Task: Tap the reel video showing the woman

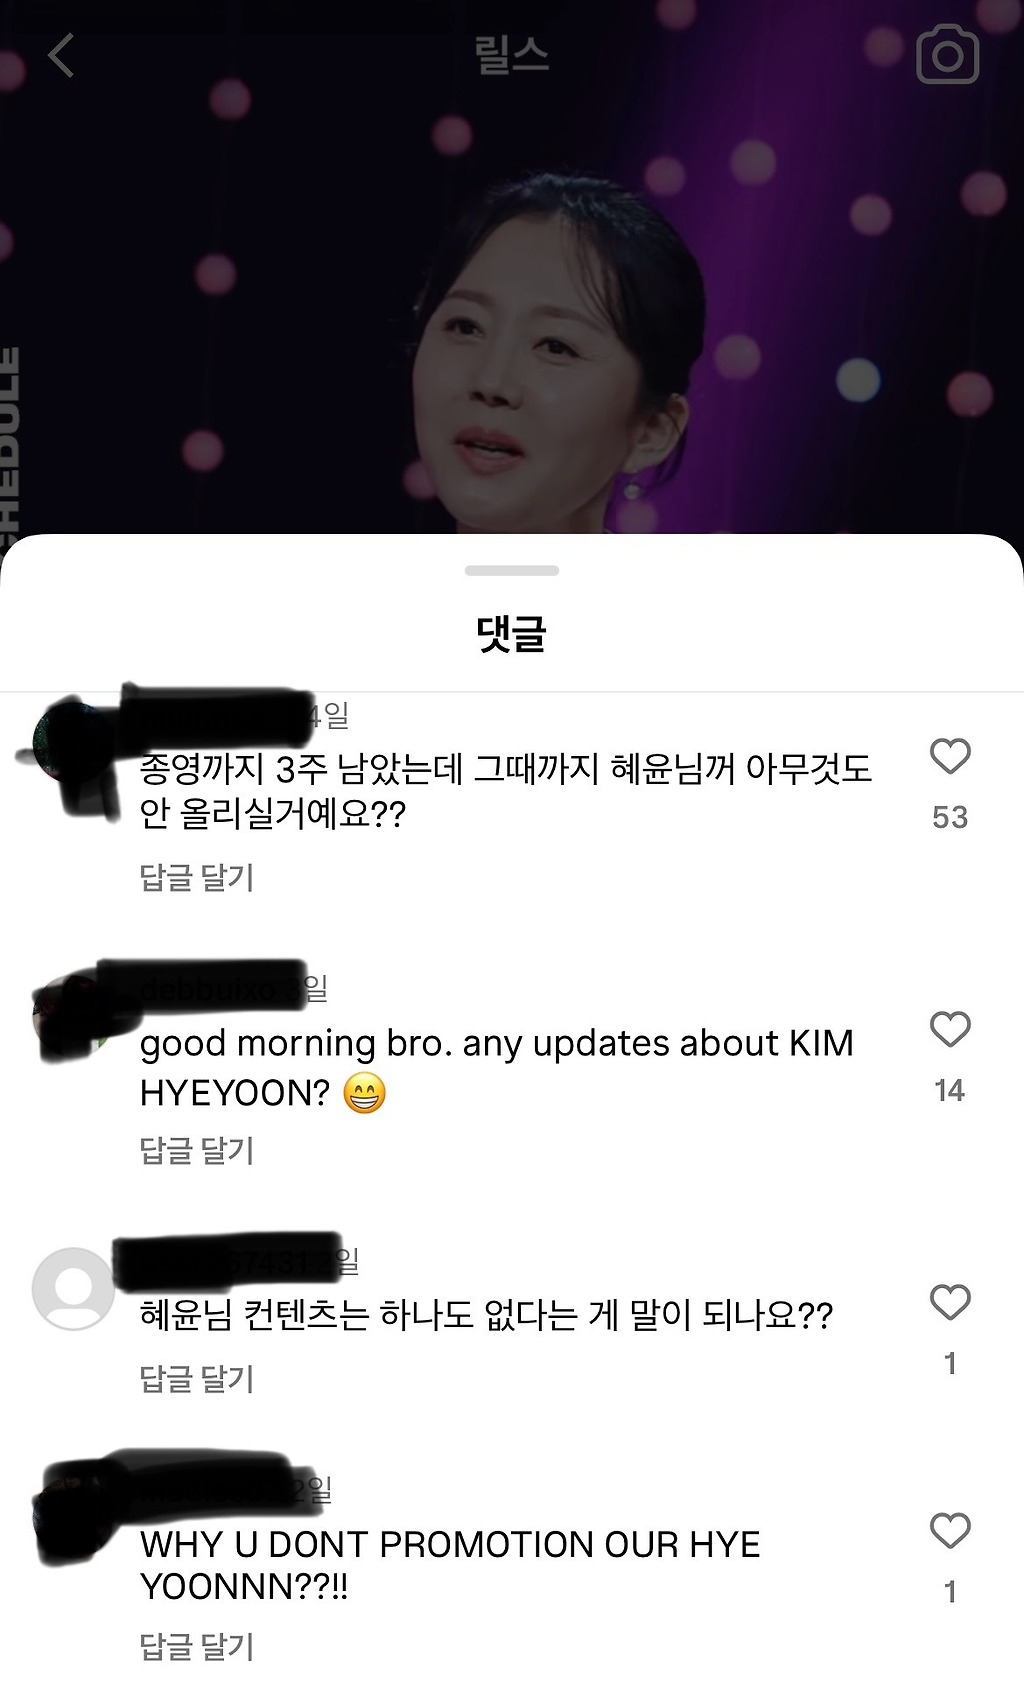Action: click(512, 300)
